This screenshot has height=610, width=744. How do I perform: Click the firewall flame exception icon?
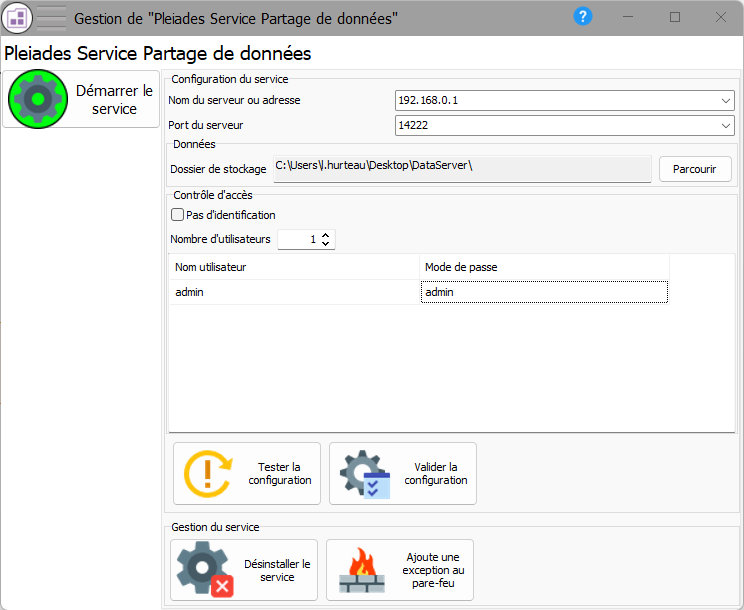(362, 570)
